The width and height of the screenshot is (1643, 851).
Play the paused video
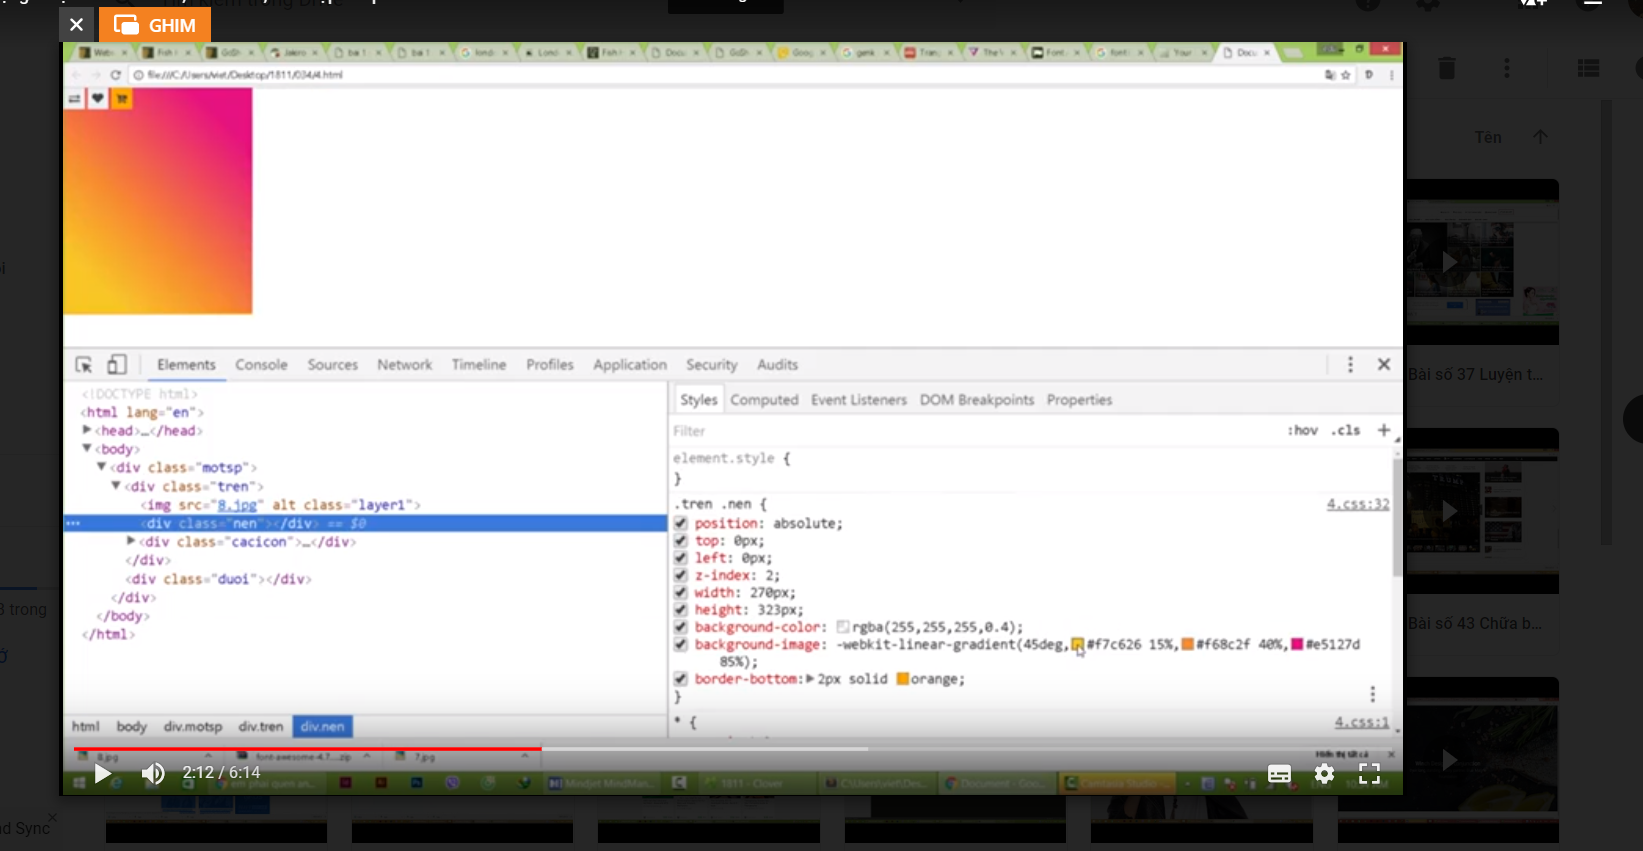[x=102, y=773]
